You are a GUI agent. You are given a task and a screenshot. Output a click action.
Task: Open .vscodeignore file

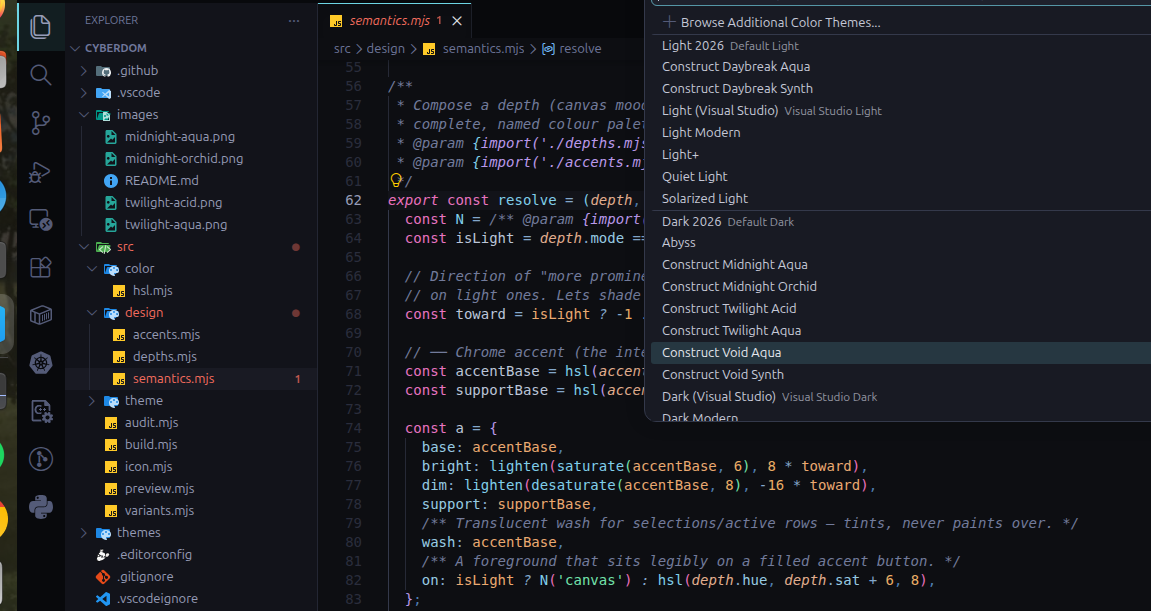157,599
